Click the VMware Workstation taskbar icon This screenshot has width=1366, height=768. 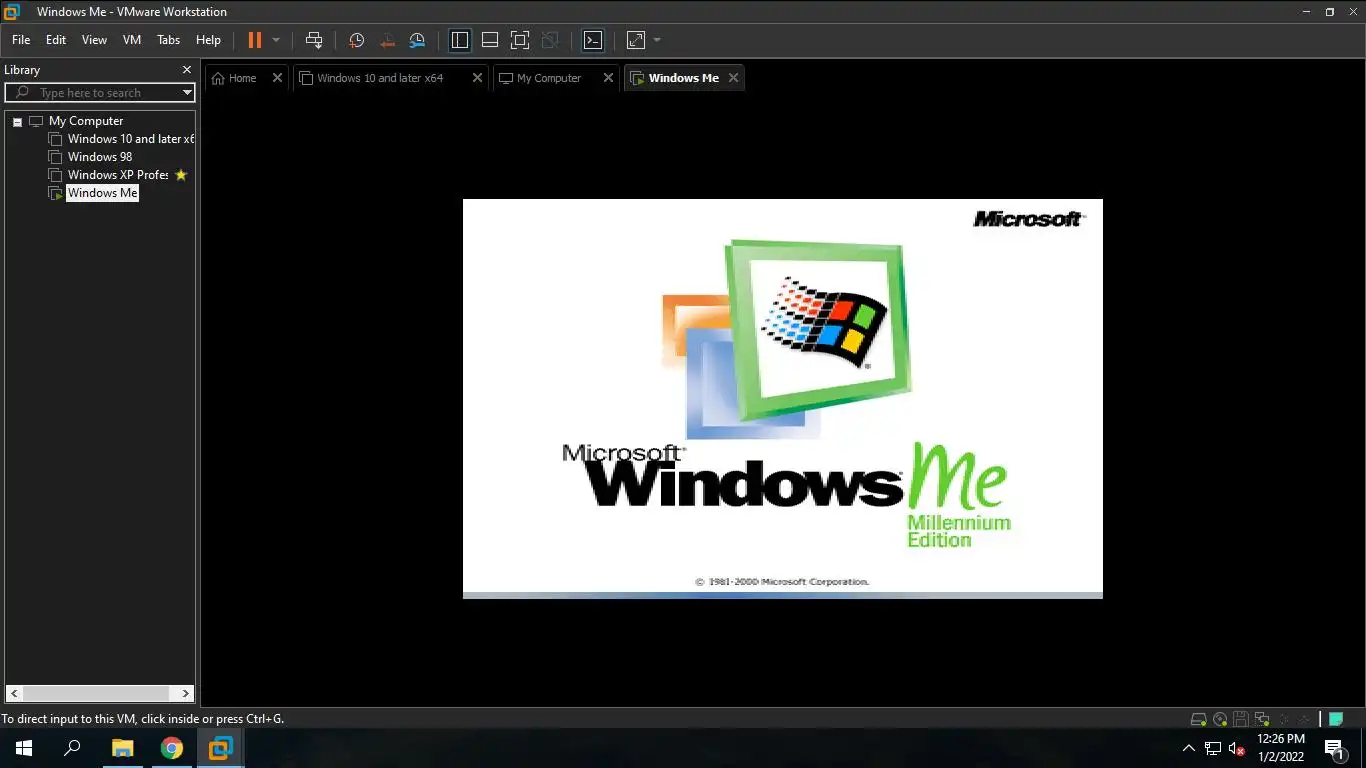click(x=221, y=748)
